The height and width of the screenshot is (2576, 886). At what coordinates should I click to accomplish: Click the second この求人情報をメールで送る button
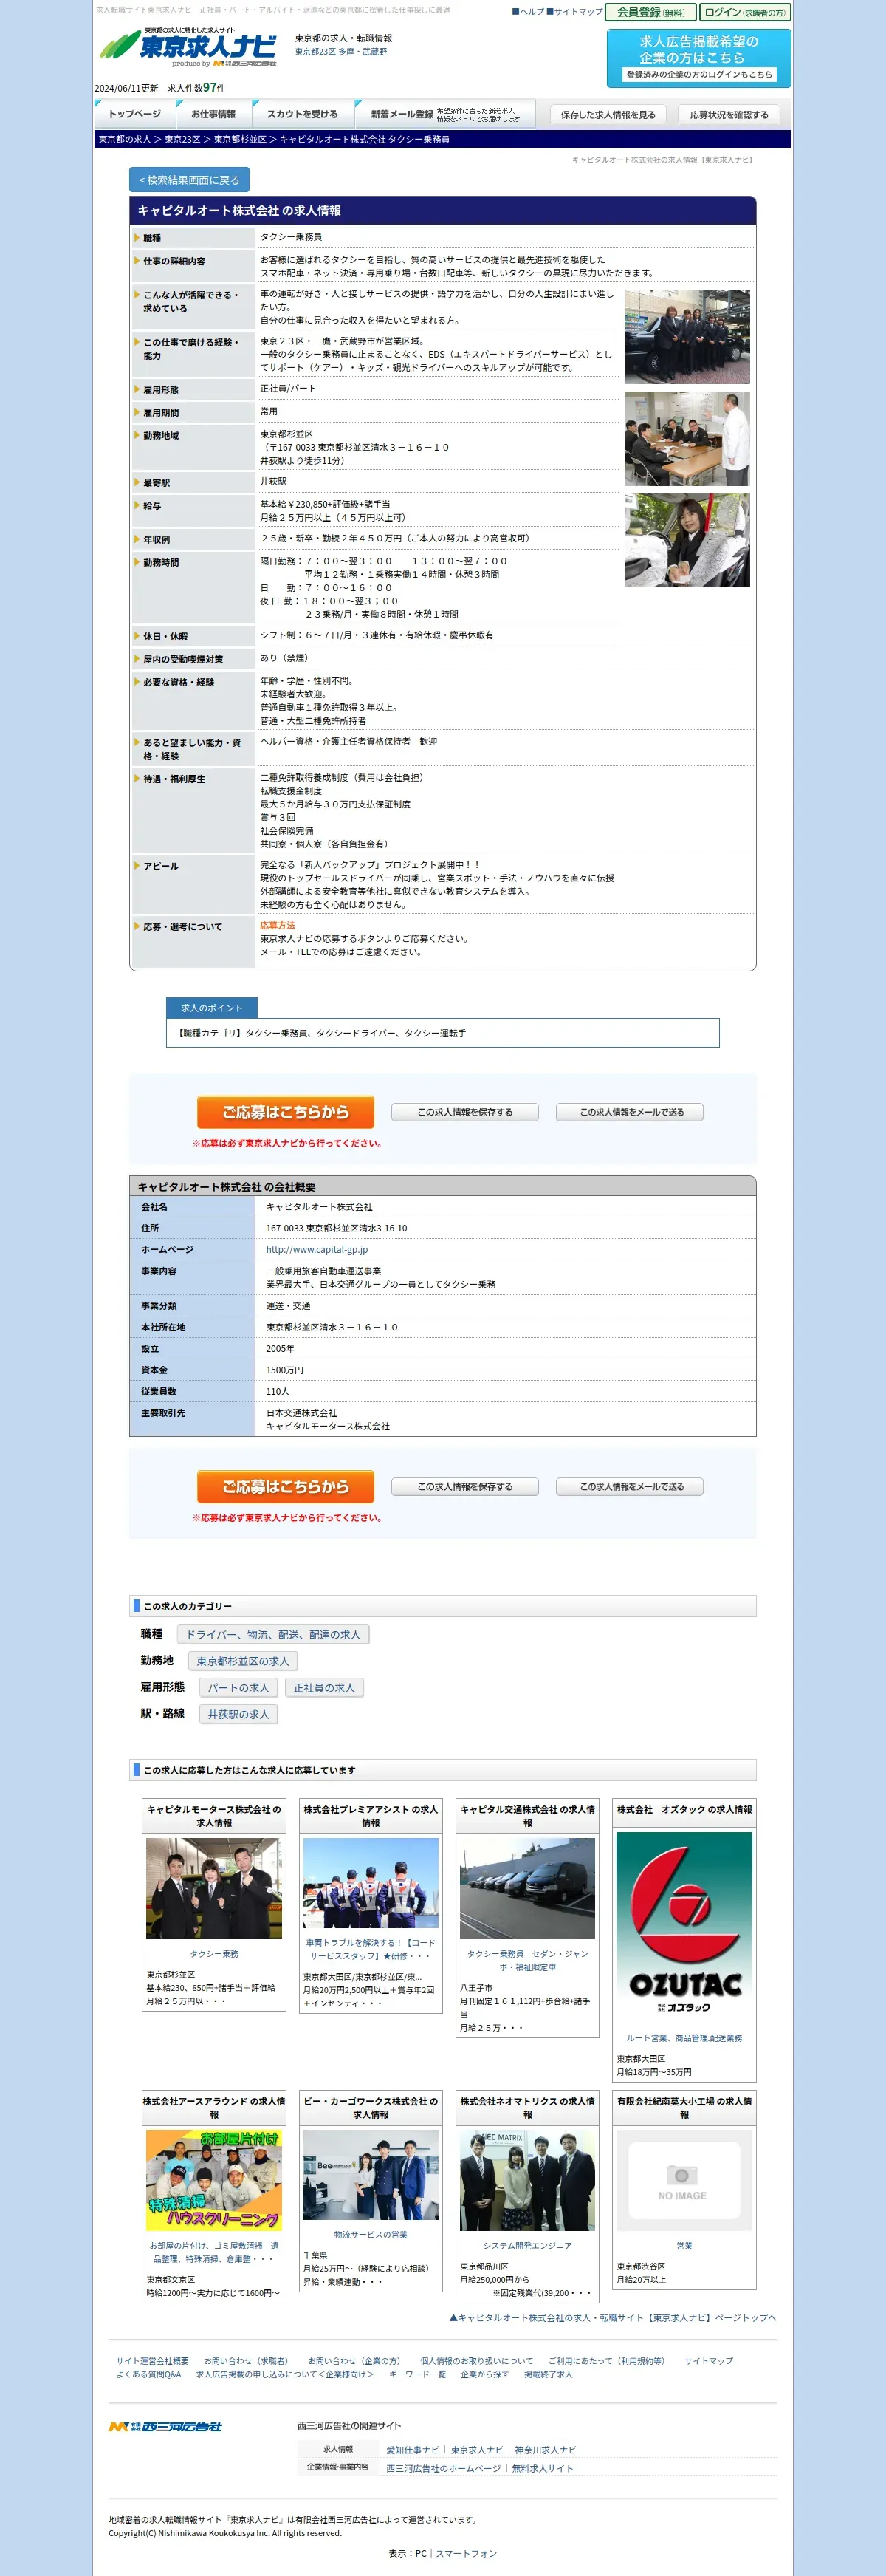coord(631,1487)
